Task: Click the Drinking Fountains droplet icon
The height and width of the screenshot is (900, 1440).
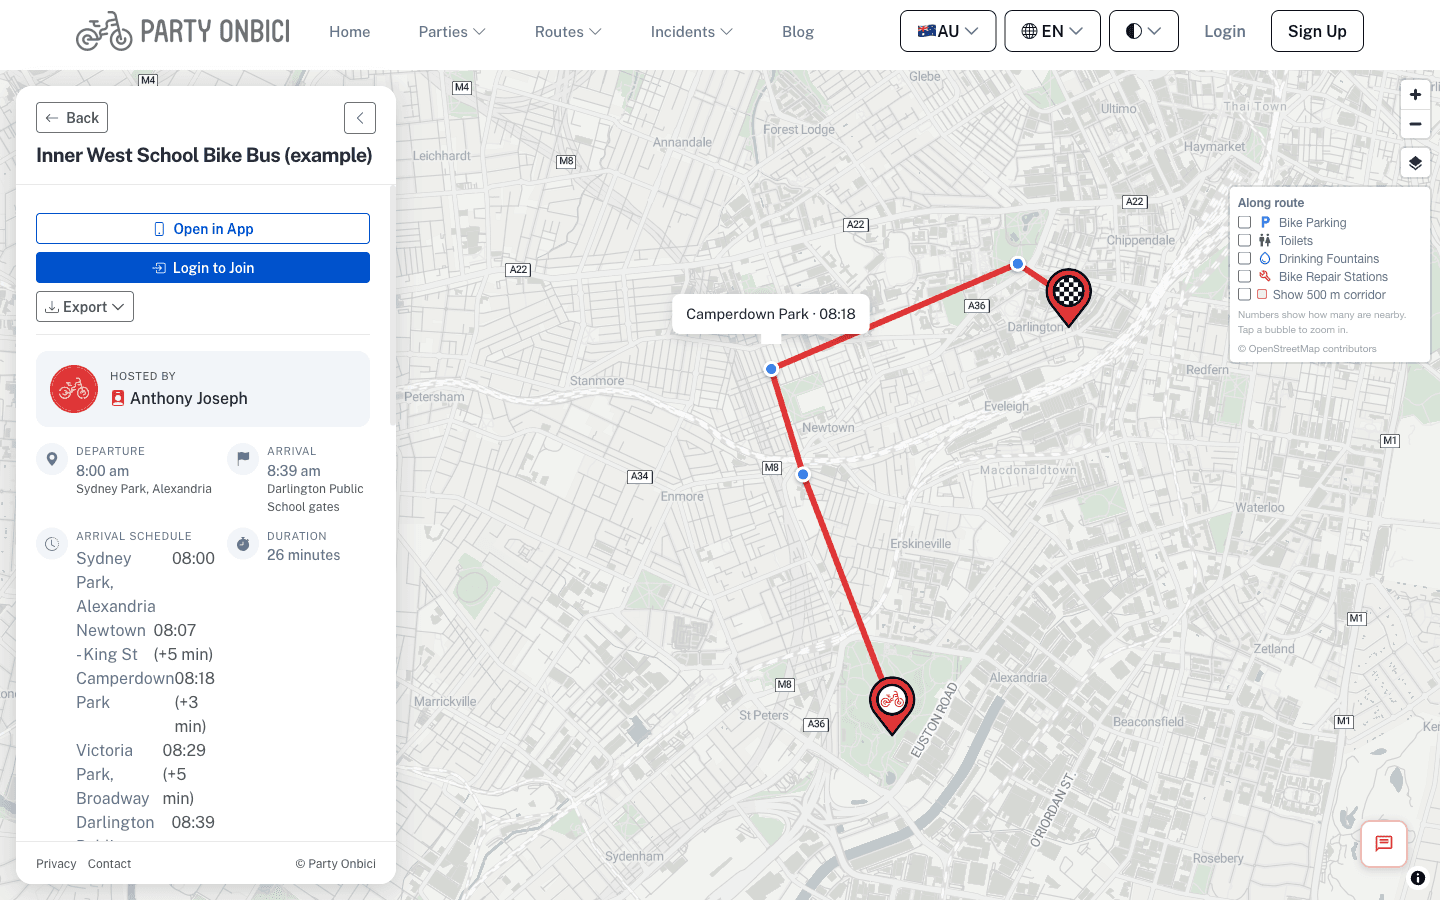Action: coord(1265,258)
